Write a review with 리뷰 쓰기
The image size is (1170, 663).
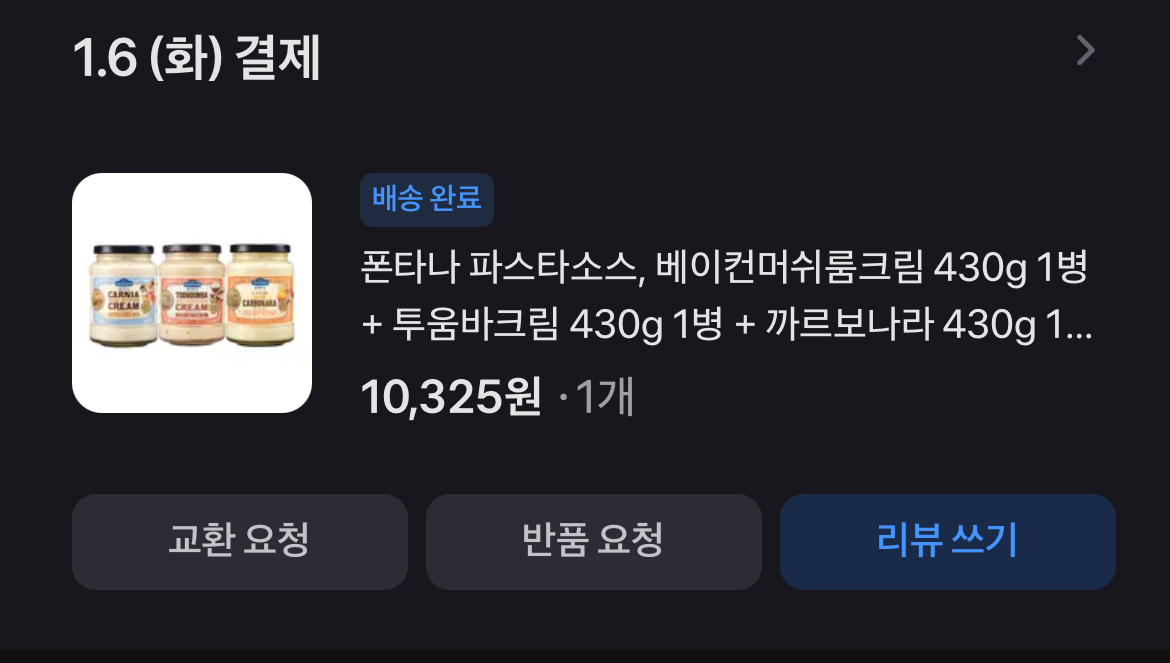point(948,541)
